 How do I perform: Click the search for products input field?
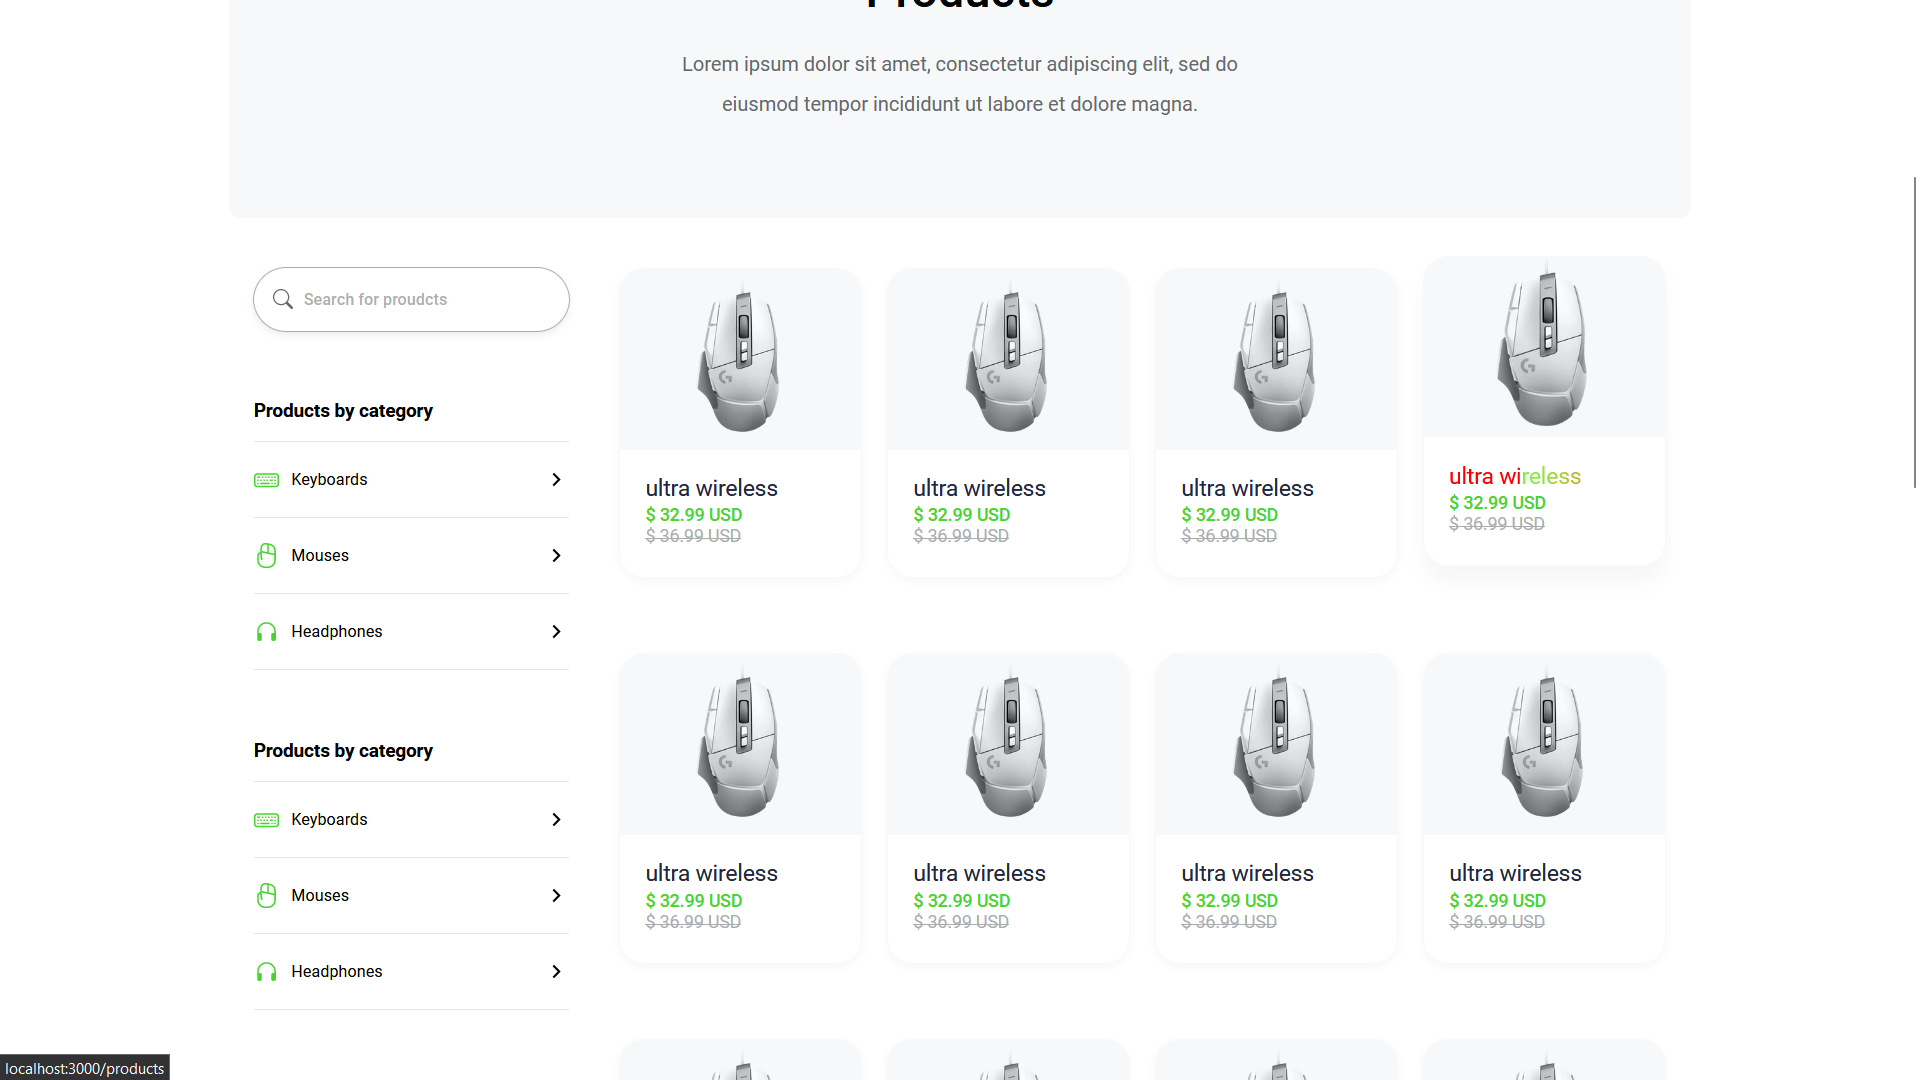click(x=410, y=299)
